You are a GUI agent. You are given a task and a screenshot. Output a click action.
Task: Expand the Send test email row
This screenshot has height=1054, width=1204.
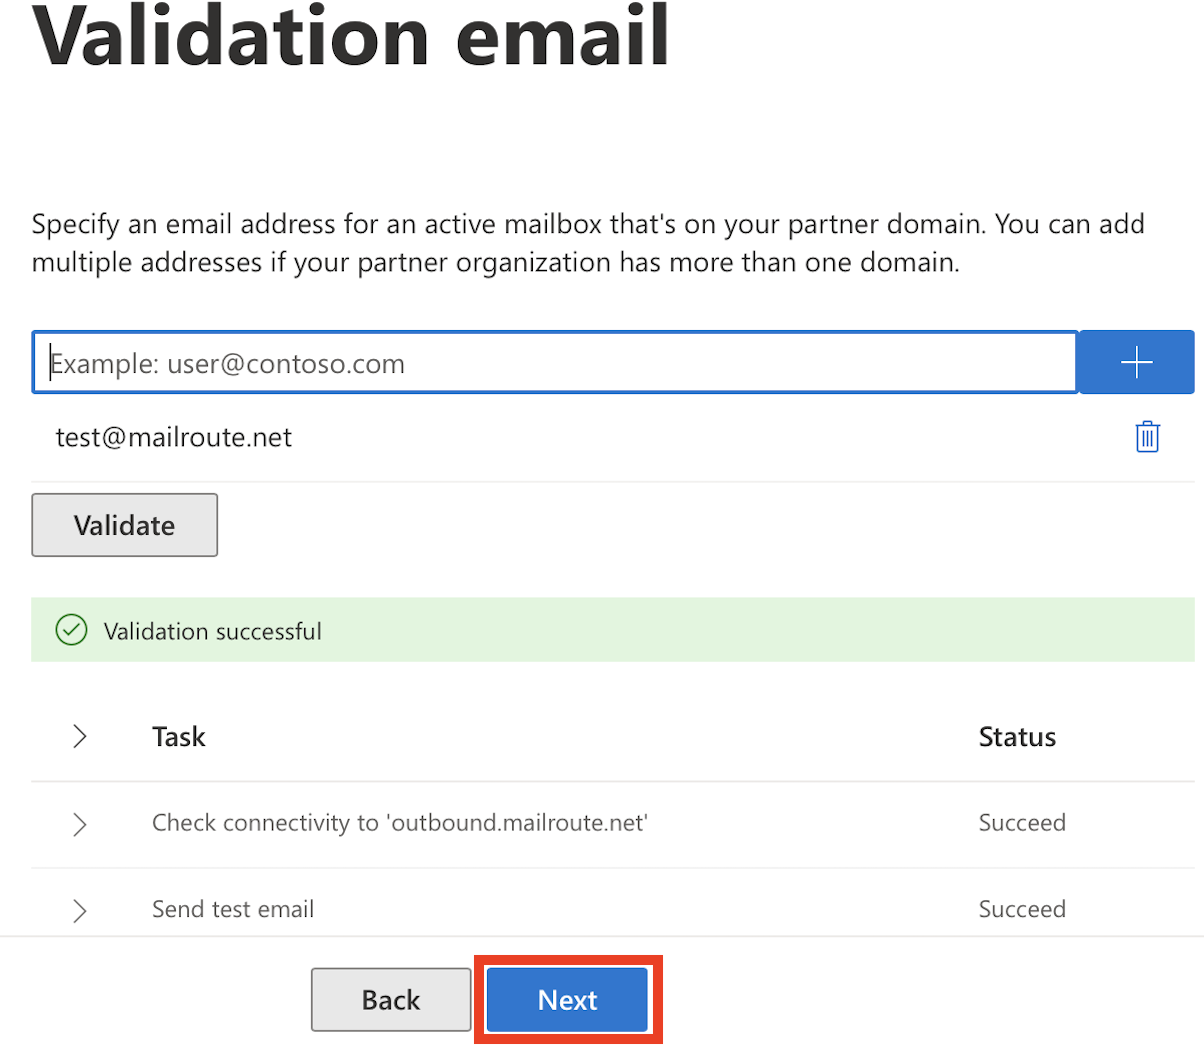point(80,910)
